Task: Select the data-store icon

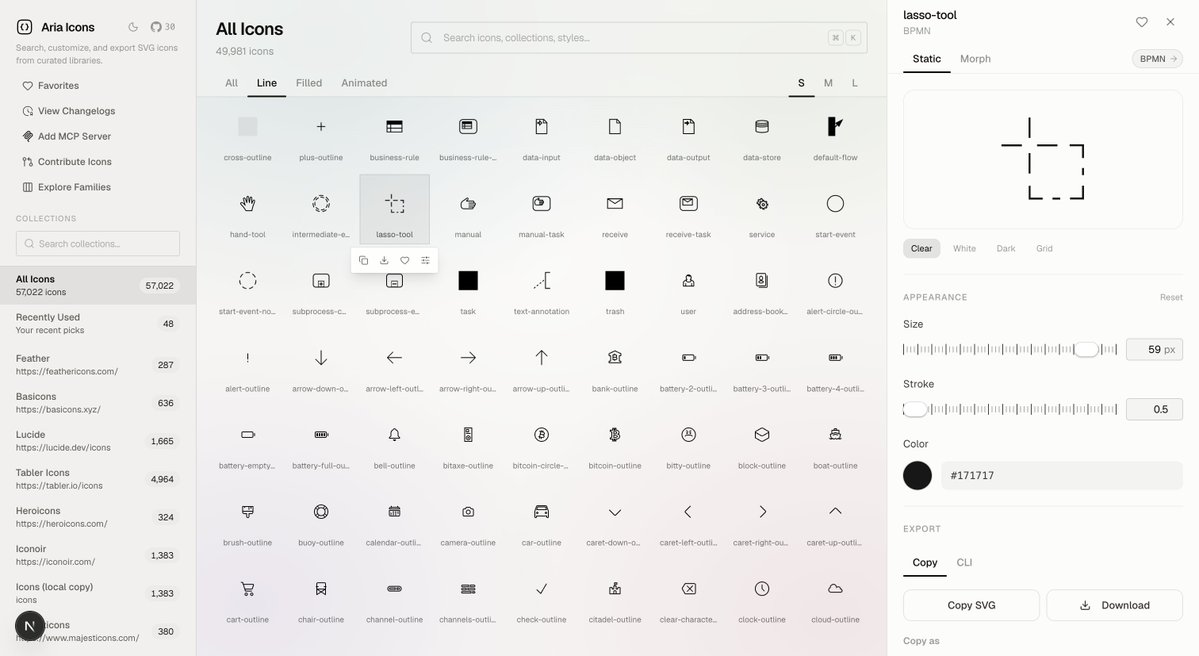Action: (762, 133)
